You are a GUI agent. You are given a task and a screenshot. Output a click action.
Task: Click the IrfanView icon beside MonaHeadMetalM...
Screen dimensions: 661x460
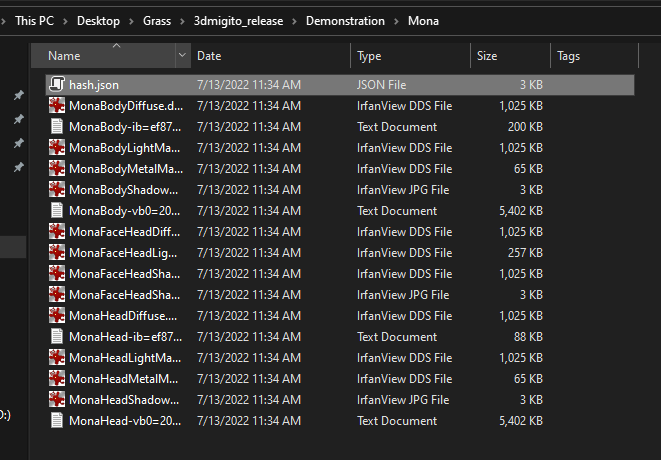pyautogui.click(x=57, y=379)
